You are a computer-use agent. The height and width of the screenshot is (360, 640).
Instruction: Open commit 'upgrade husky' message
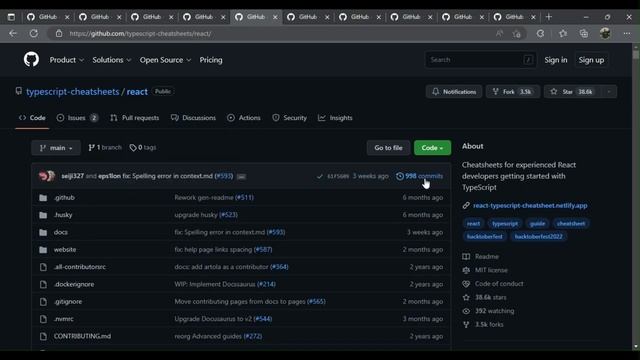[196, 215]
